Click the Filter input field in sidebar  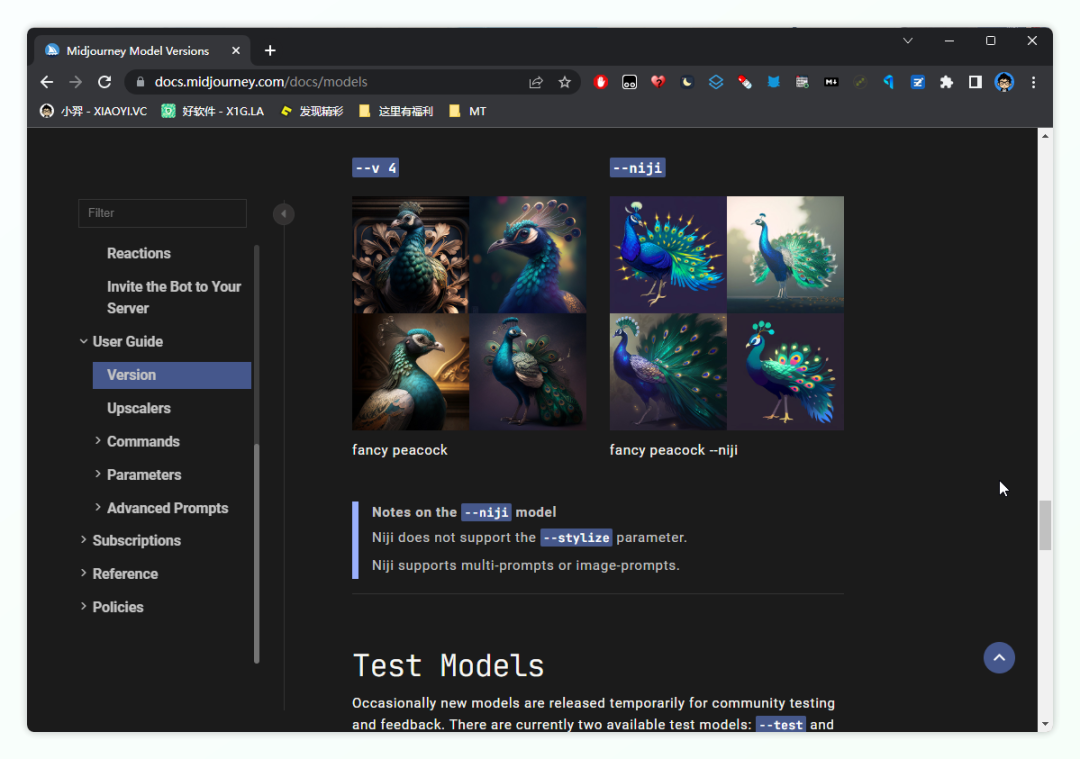[x=162, y=213]
